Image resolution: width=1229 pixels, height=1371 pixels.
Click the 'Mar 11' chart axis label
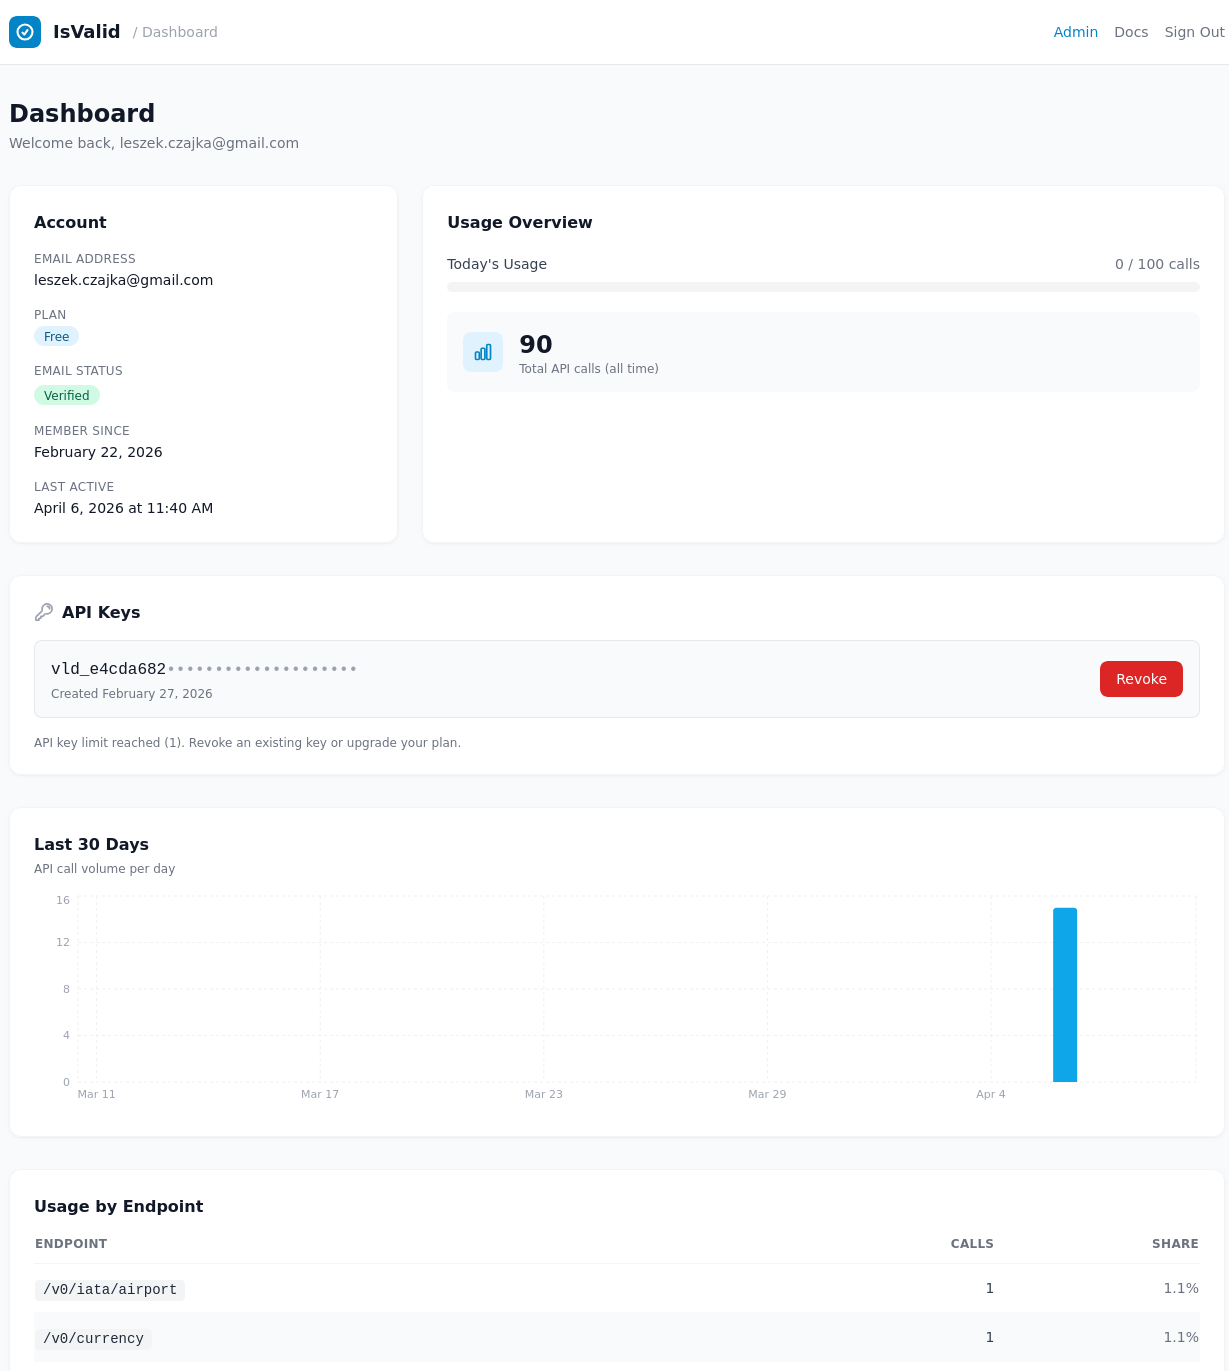click(x=96, y=1094)
